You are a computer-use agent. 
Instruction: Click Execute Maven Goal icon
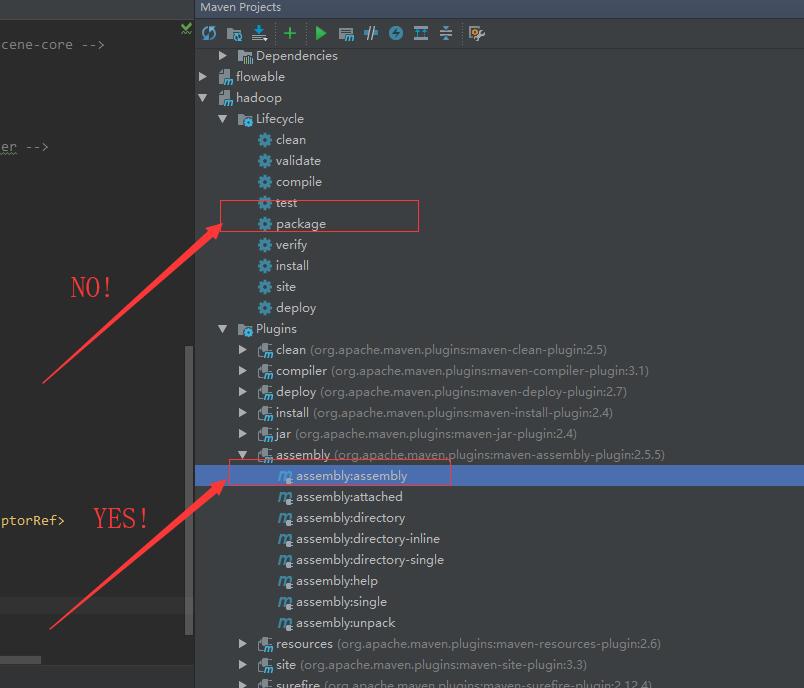tap(346, 34)
